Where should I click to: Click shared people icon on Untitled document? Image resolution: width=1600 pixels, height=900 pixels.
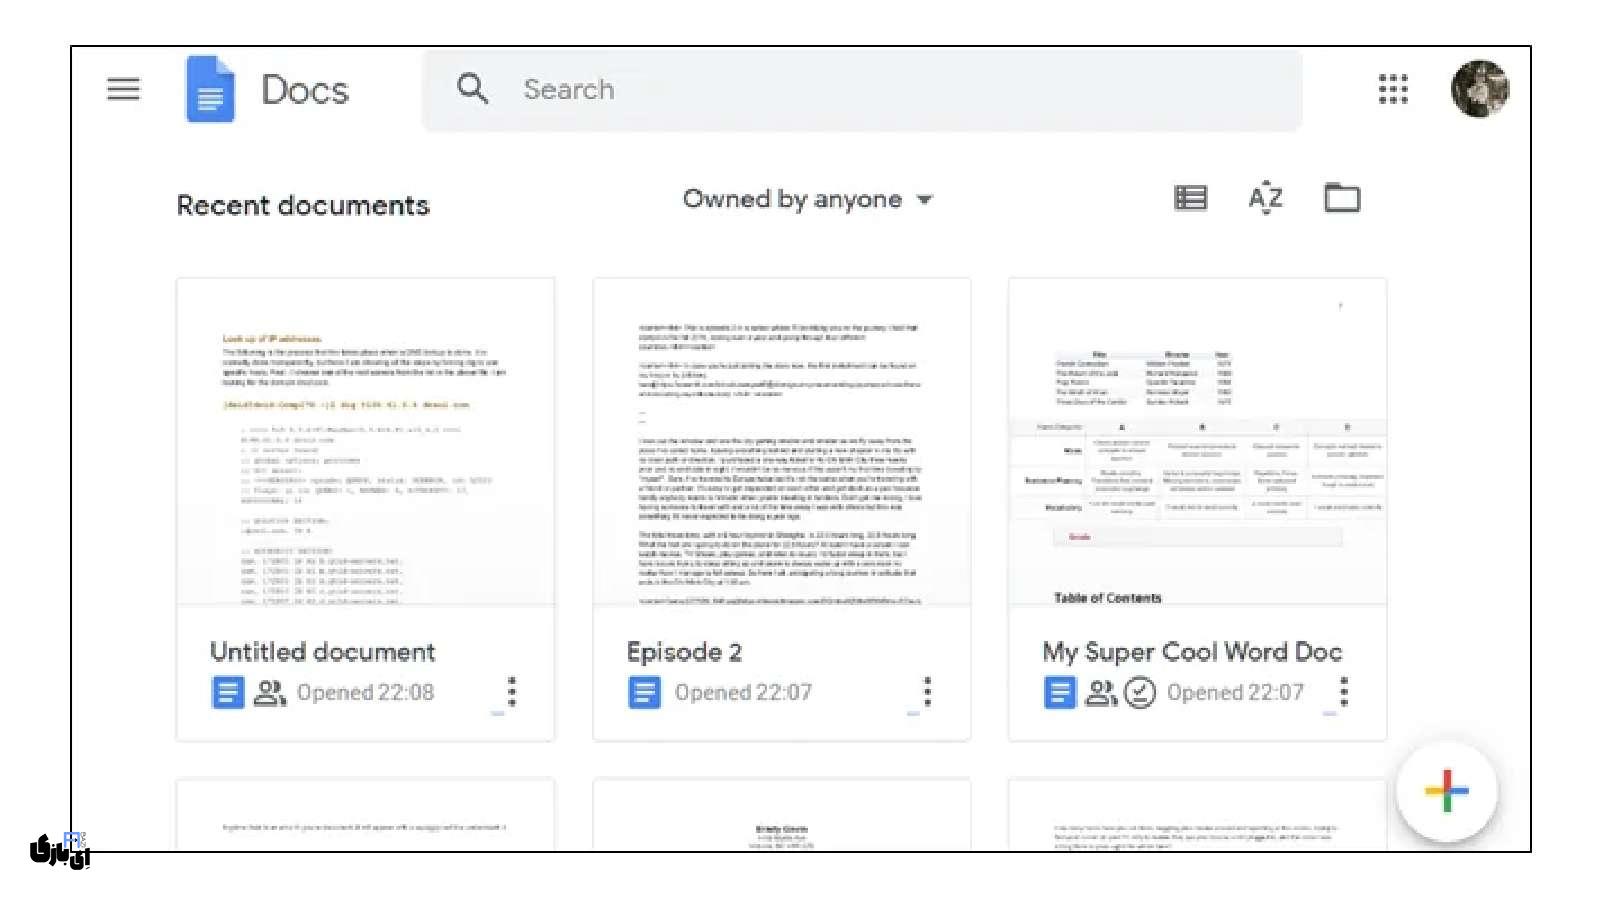click(x=270, y=692)
